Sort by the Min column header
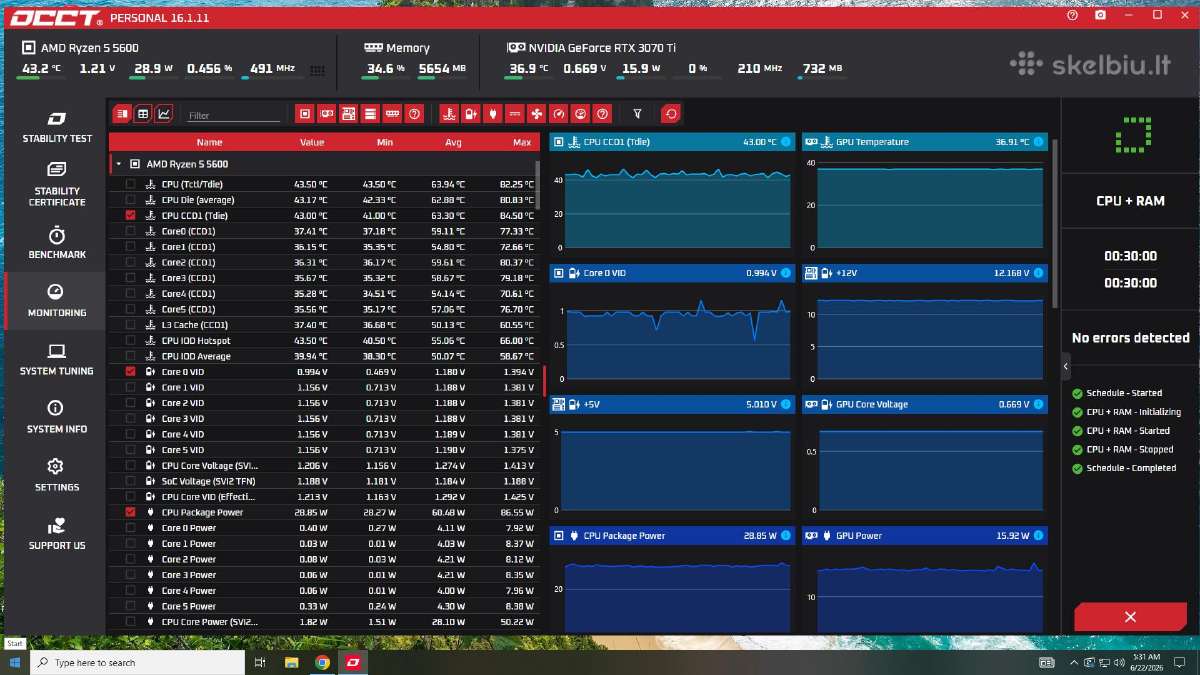 click(x=385, y=142)
